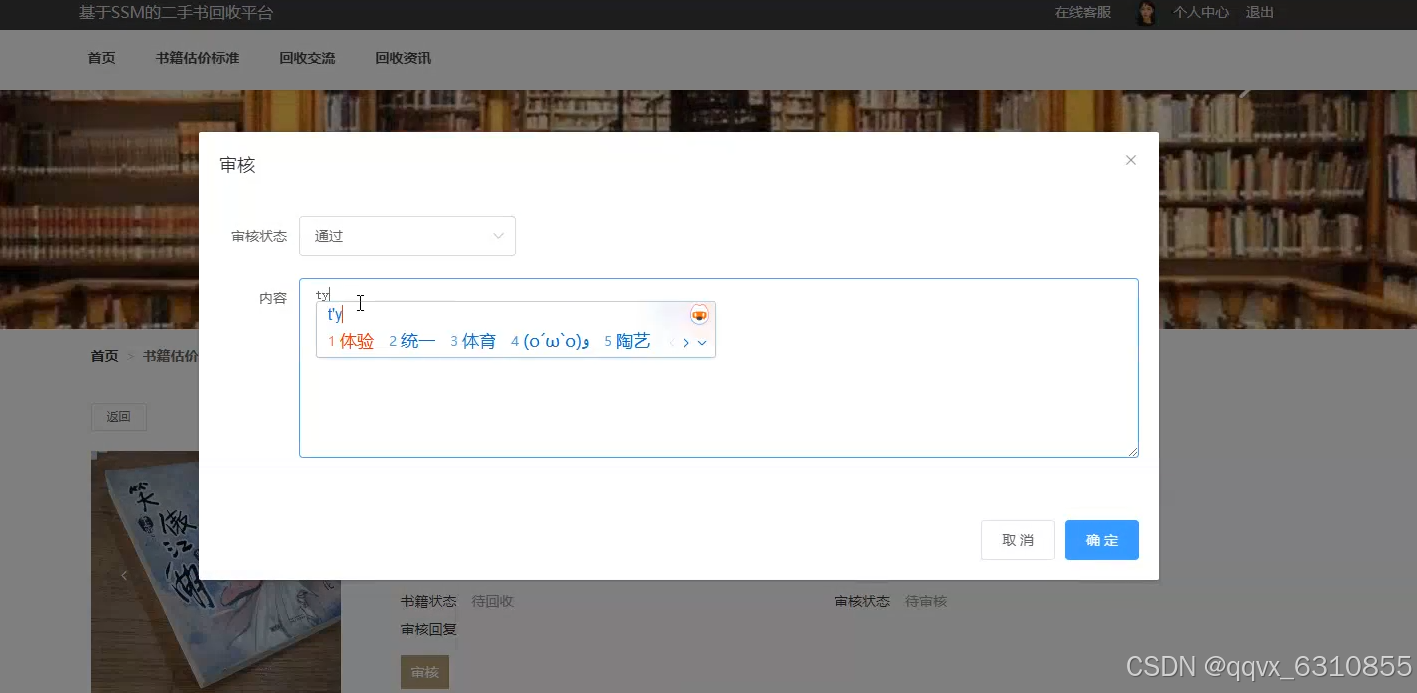Select IME candidate 2 统一
1417x693 pixels.
(x=412, y=342)
